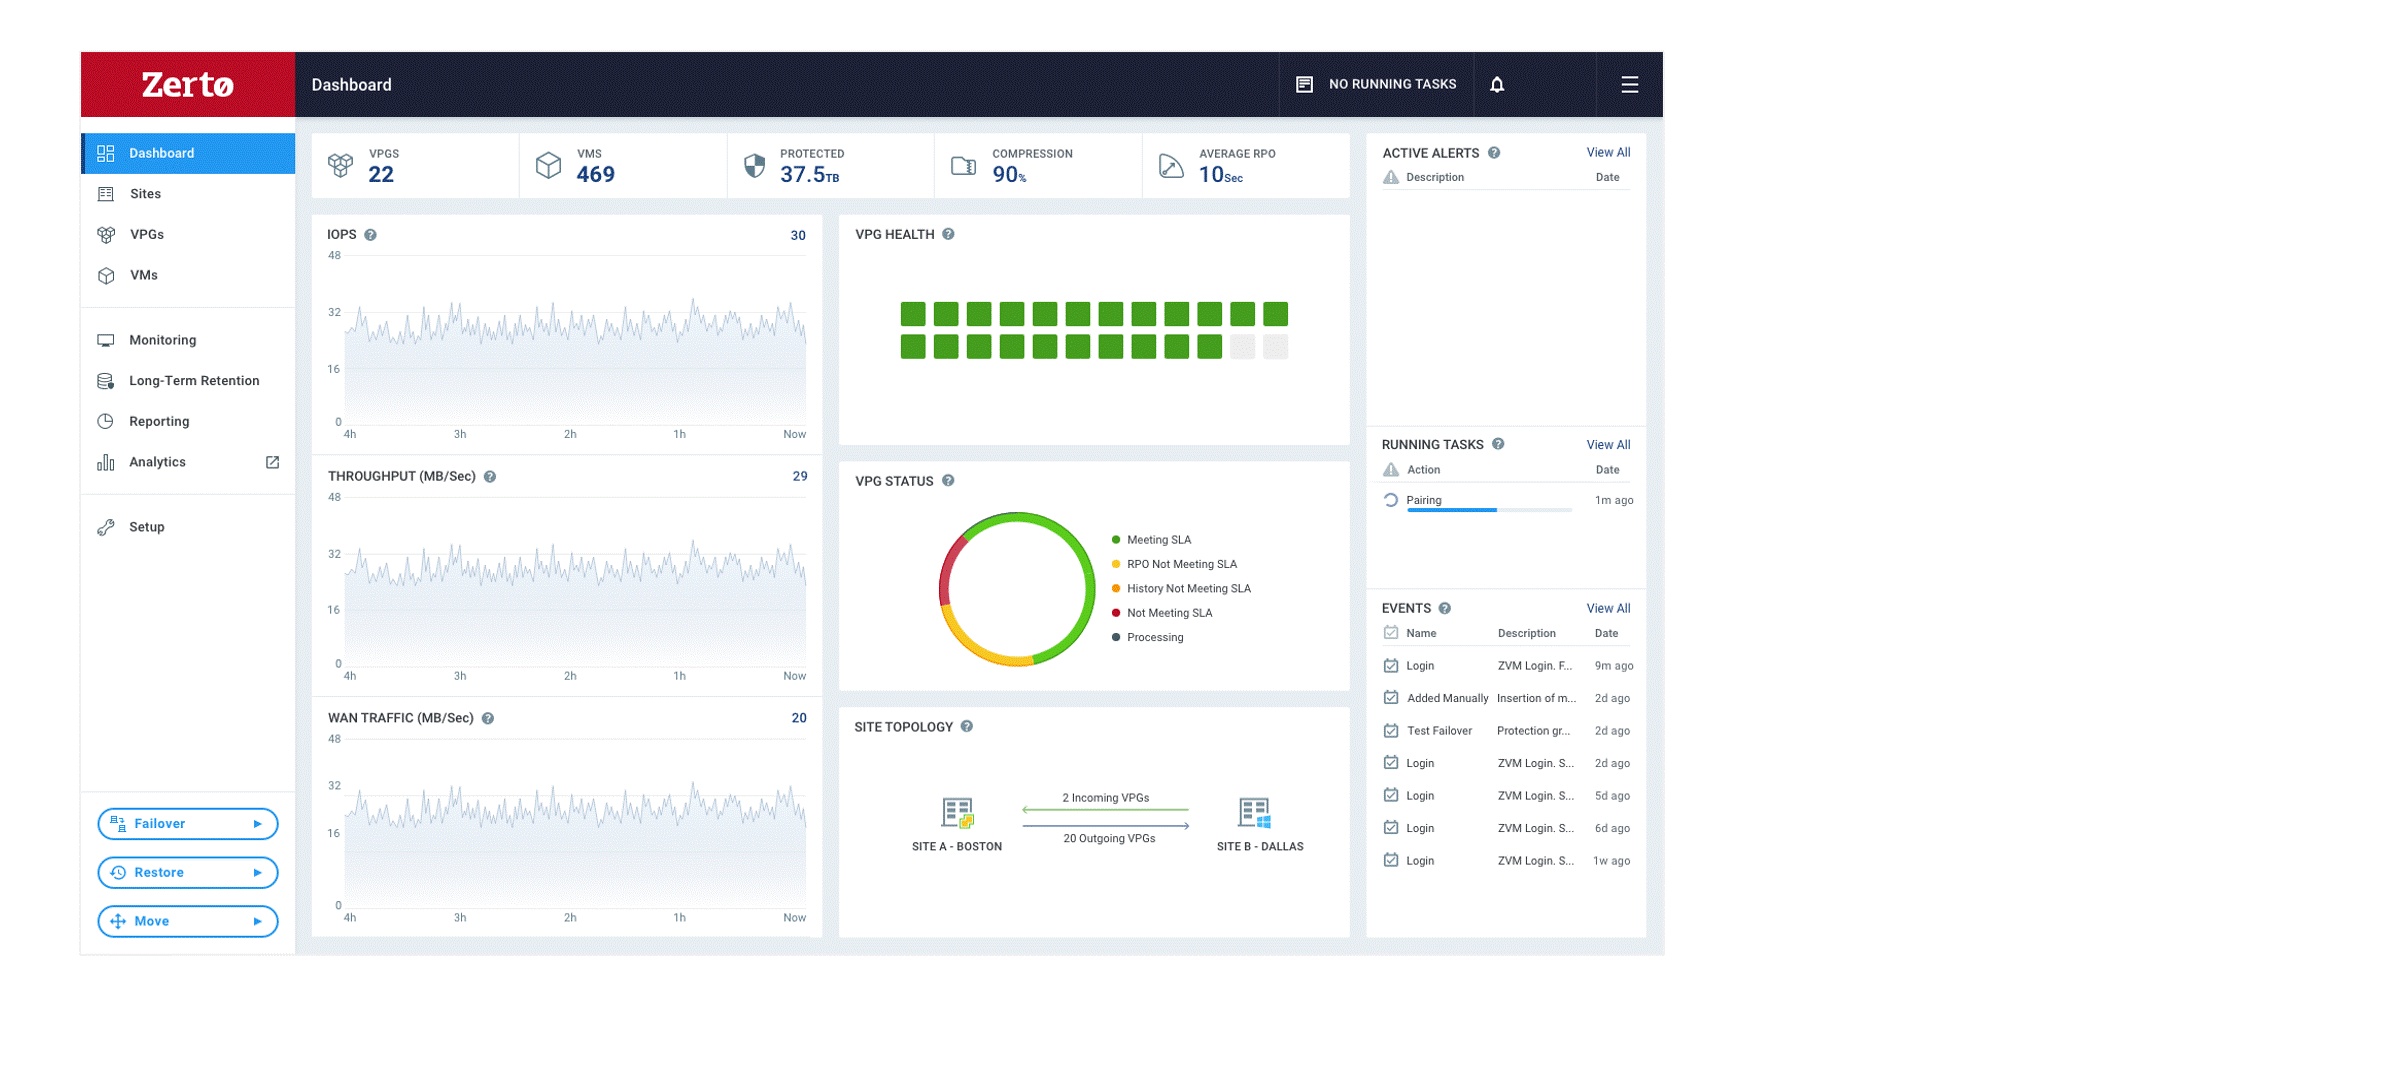Open VPGs in the sidebar
Viewport: 2400px width, 1080px height.
[x=147, y=235]
